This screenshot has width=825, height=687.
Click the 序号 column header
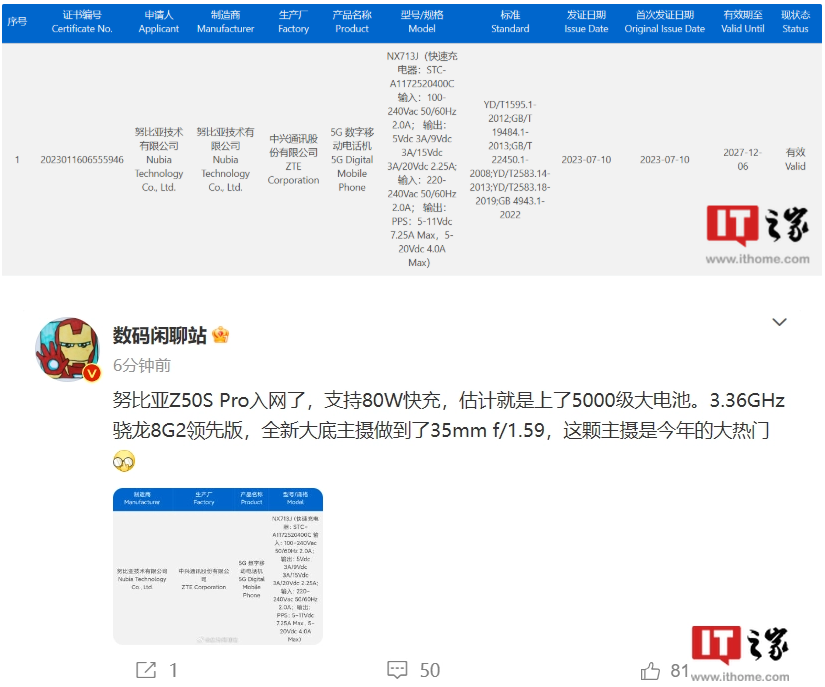coord(17,22)
